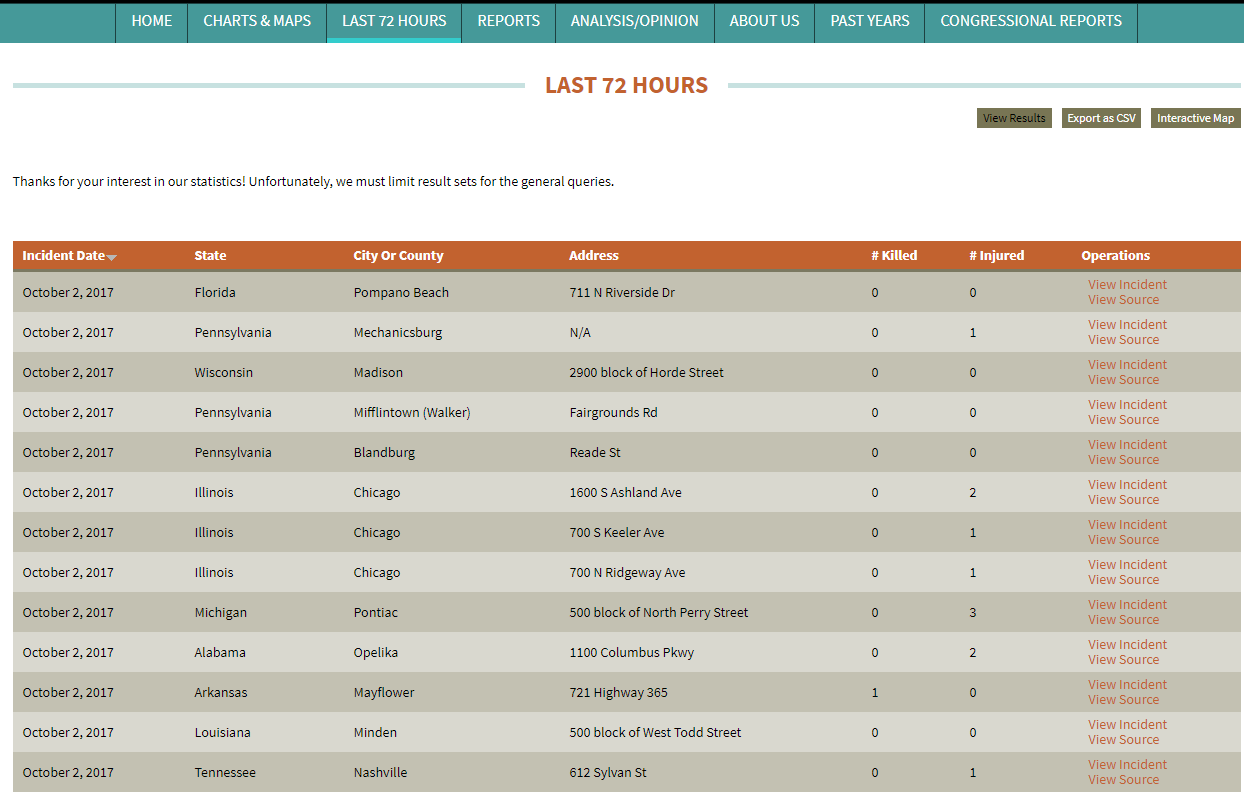This screenshot has height=792, width=1244.
Task: Export the results as CSV
Action: [x=1101, y=118]
